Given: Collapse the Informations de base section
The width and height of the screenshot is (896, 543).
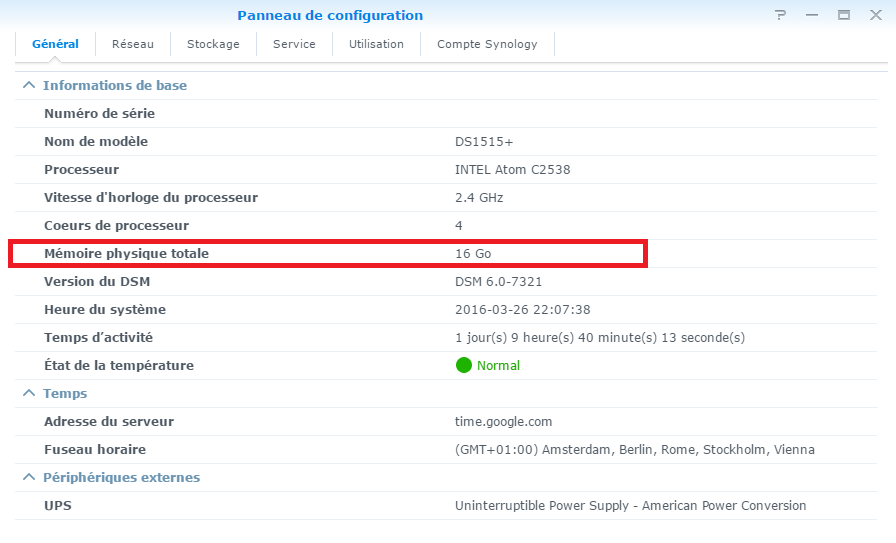Looking at the screenshot, I should (29, 86).
